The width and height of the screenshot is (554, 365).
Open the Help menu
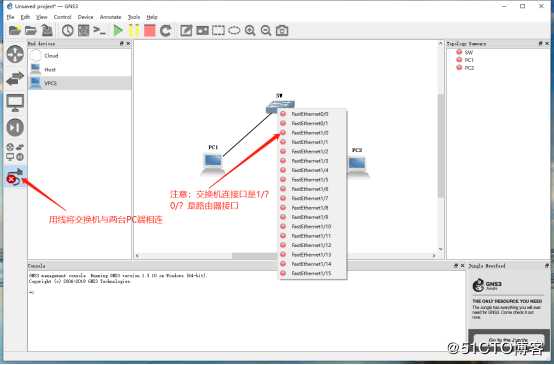pyautogui.click(x=152, y=17)
